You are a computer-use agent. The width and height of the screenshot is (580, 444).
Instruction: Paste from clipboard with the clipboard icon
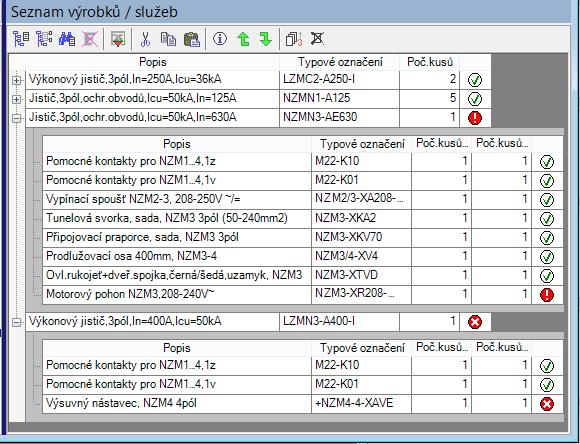(192, 38)
